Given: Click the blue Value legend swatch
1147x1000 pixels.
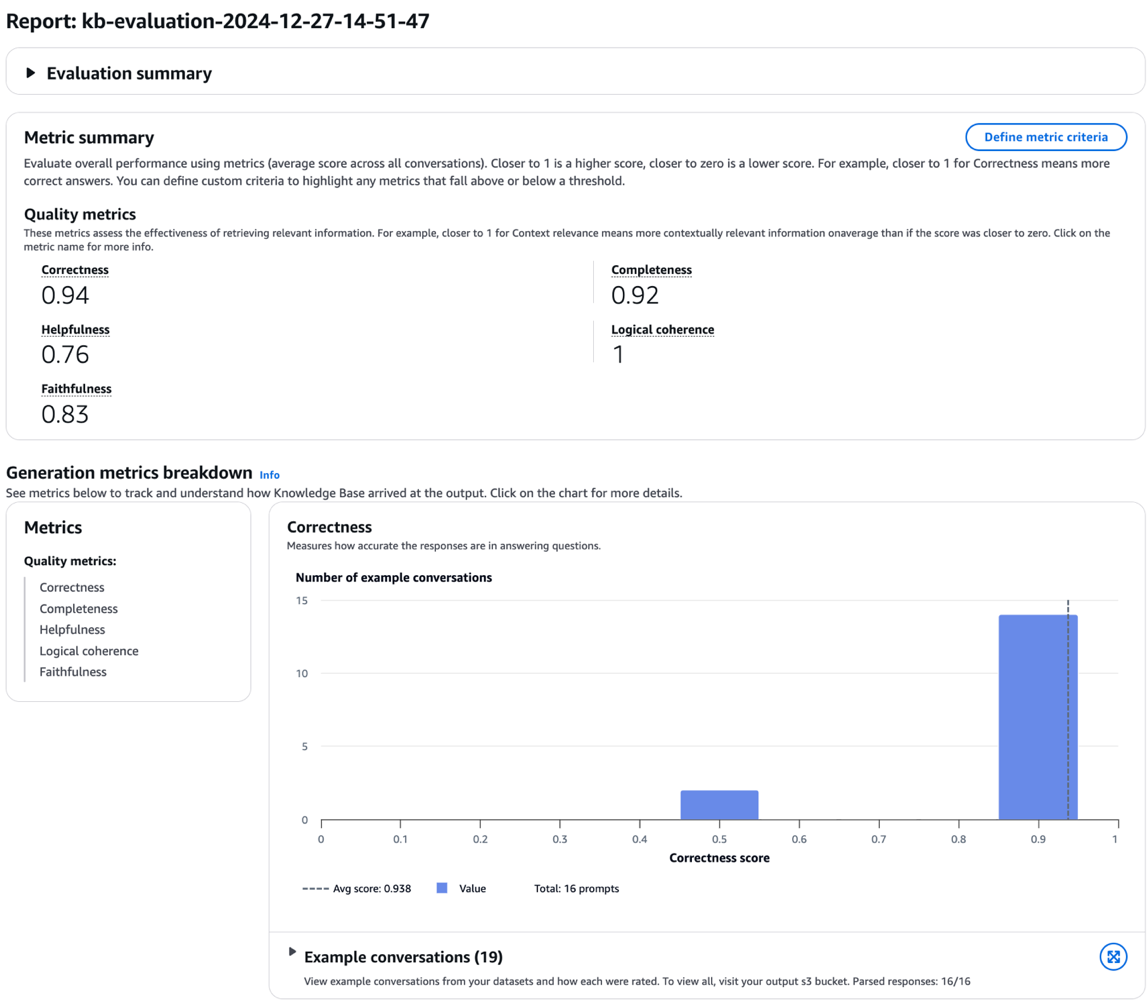Looking at the screenshot, I should (x=441, y=888).
